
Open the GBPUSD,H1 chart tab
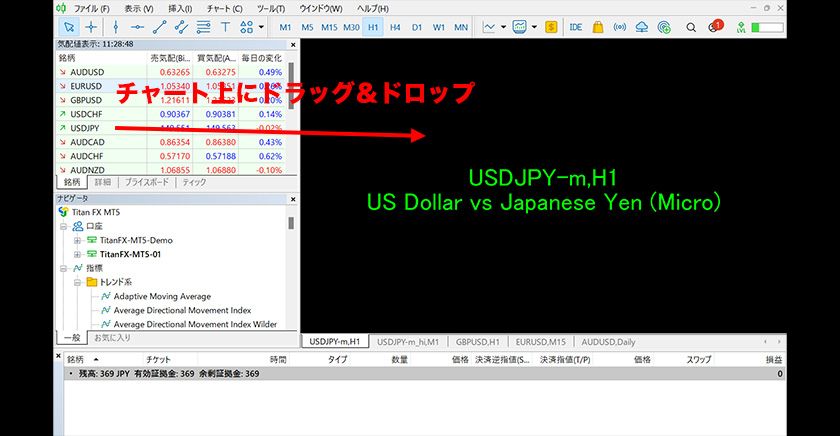tap(477, 342)
